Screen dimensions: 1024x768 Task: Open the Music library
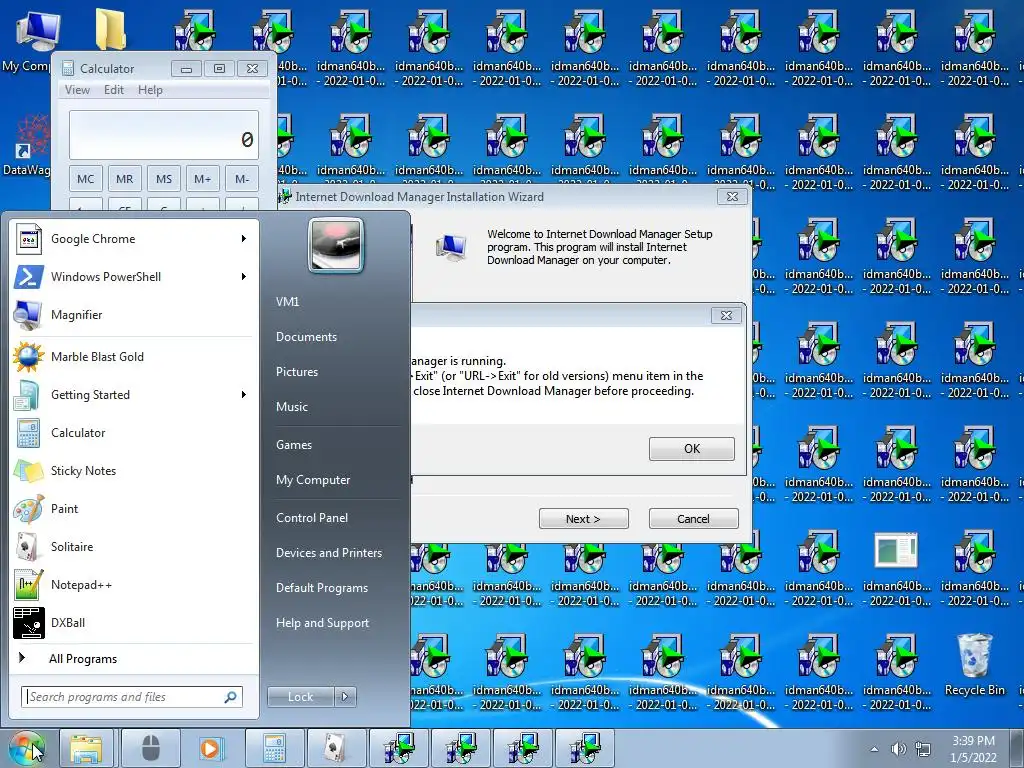(x=292, y=407)
